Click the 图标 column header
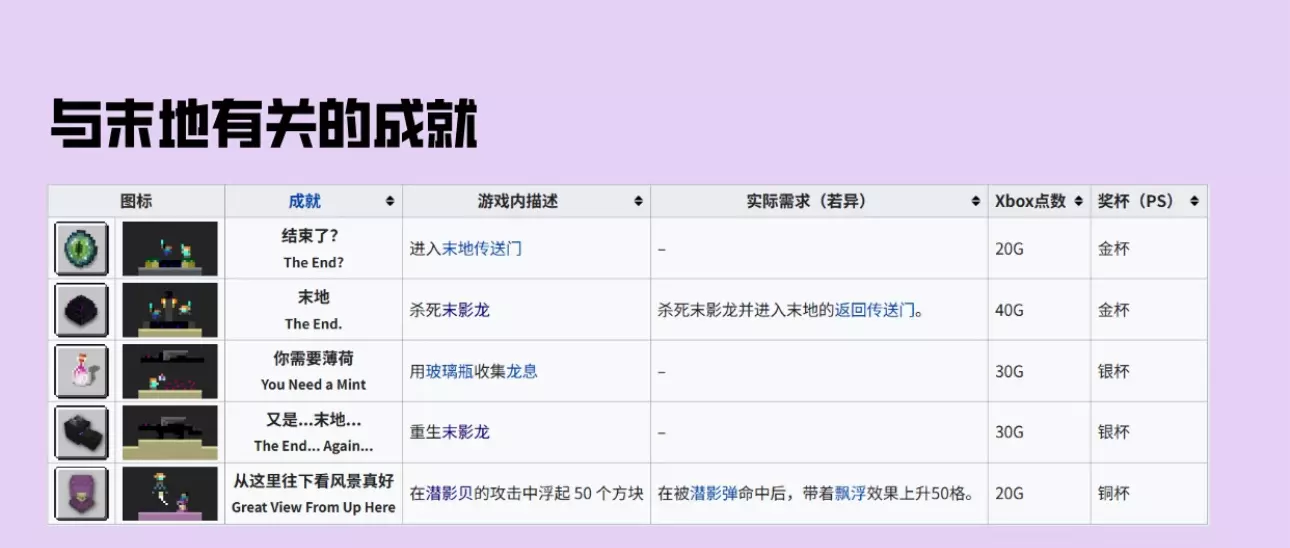This screenshot has width=1290, height=548. [x=136, y=201]
